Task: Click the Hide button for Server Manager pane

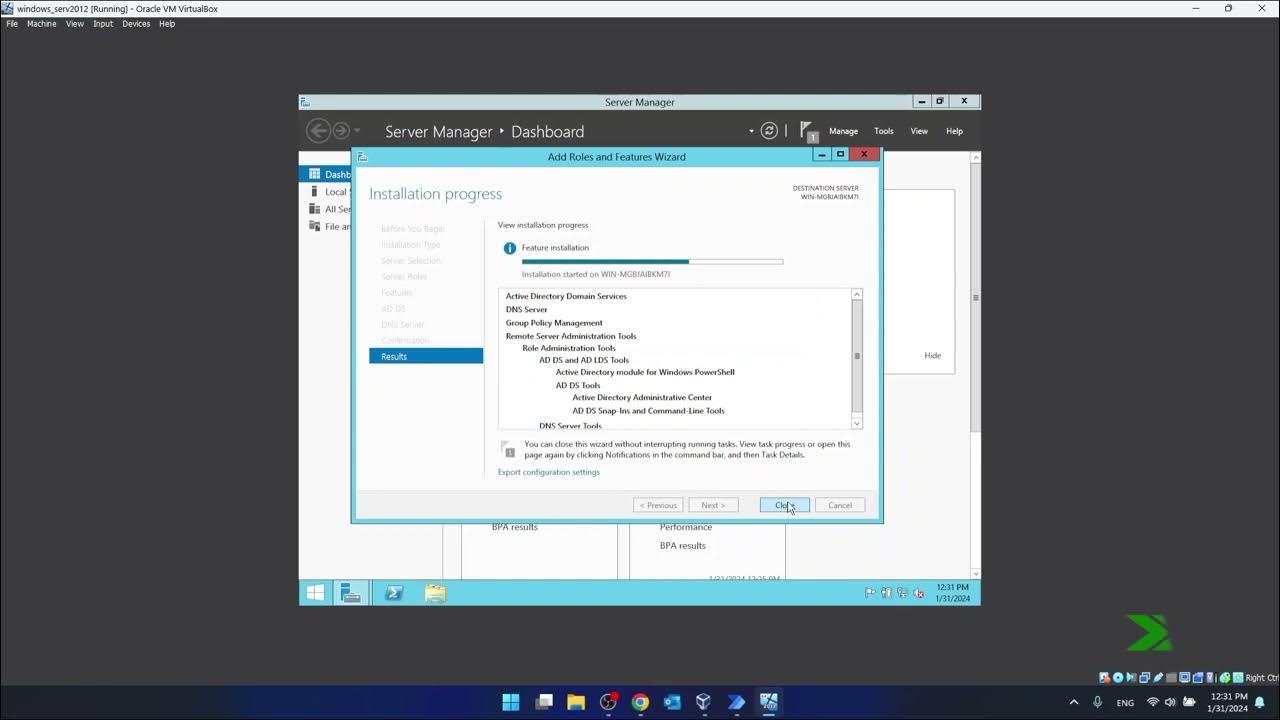Action: point(931,355)
